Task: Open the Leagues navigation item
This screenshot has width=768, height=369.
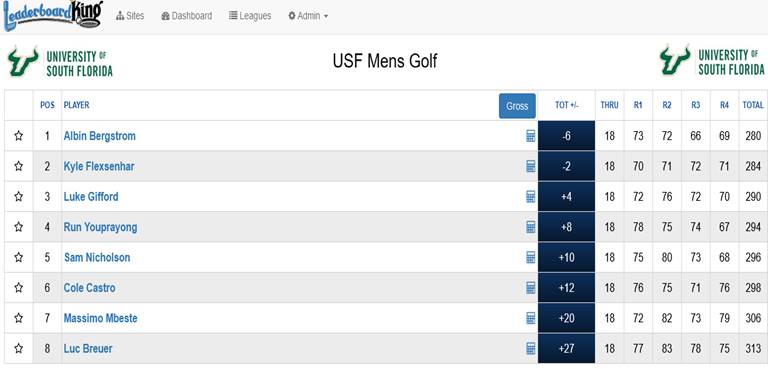Action: pos(250,16)
